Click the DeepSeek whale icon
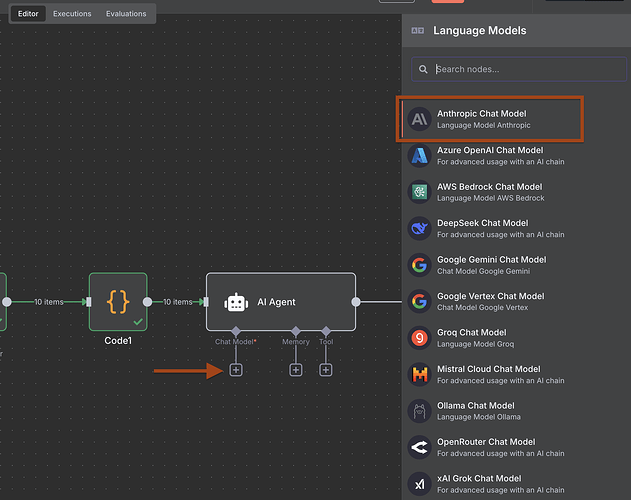 (x=419, y=228)
